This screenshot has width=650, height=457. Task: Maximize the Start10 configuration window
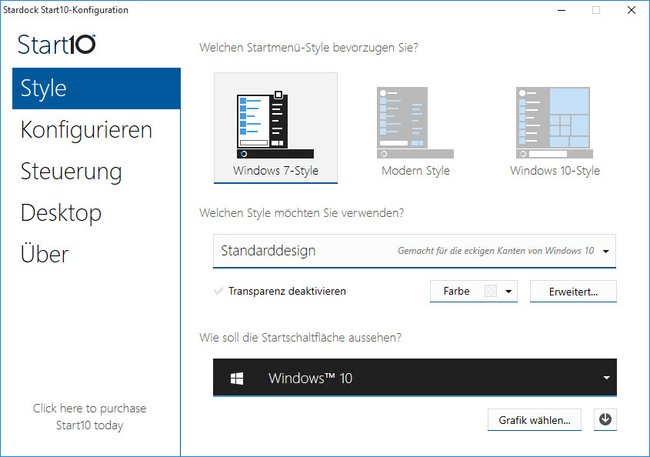(596, 10)
